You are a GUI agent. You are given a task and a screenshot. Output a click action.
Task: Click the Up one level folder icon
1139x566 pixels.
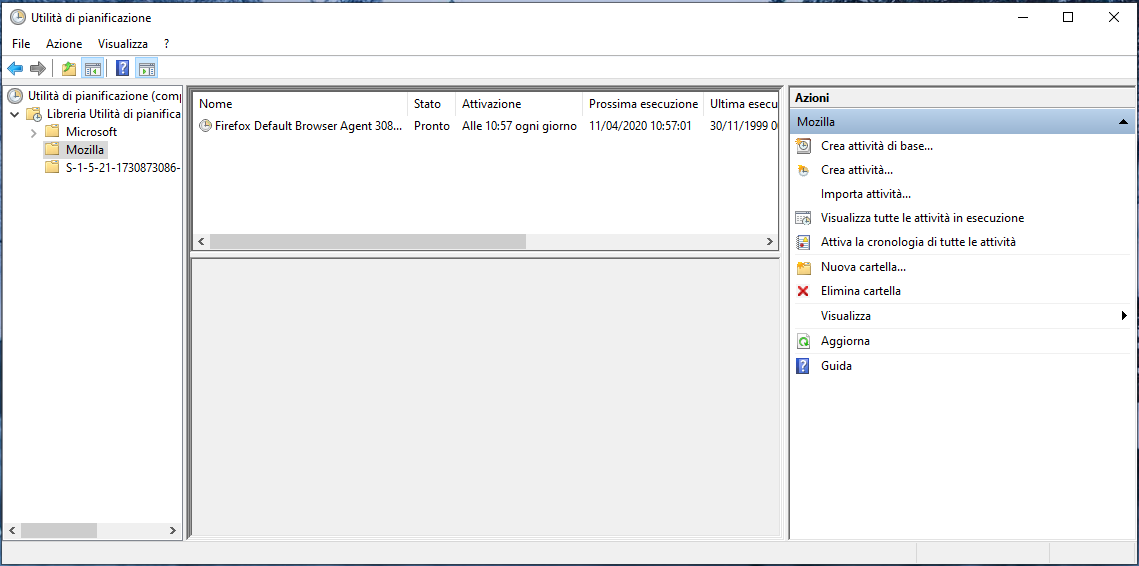point(69,68)
